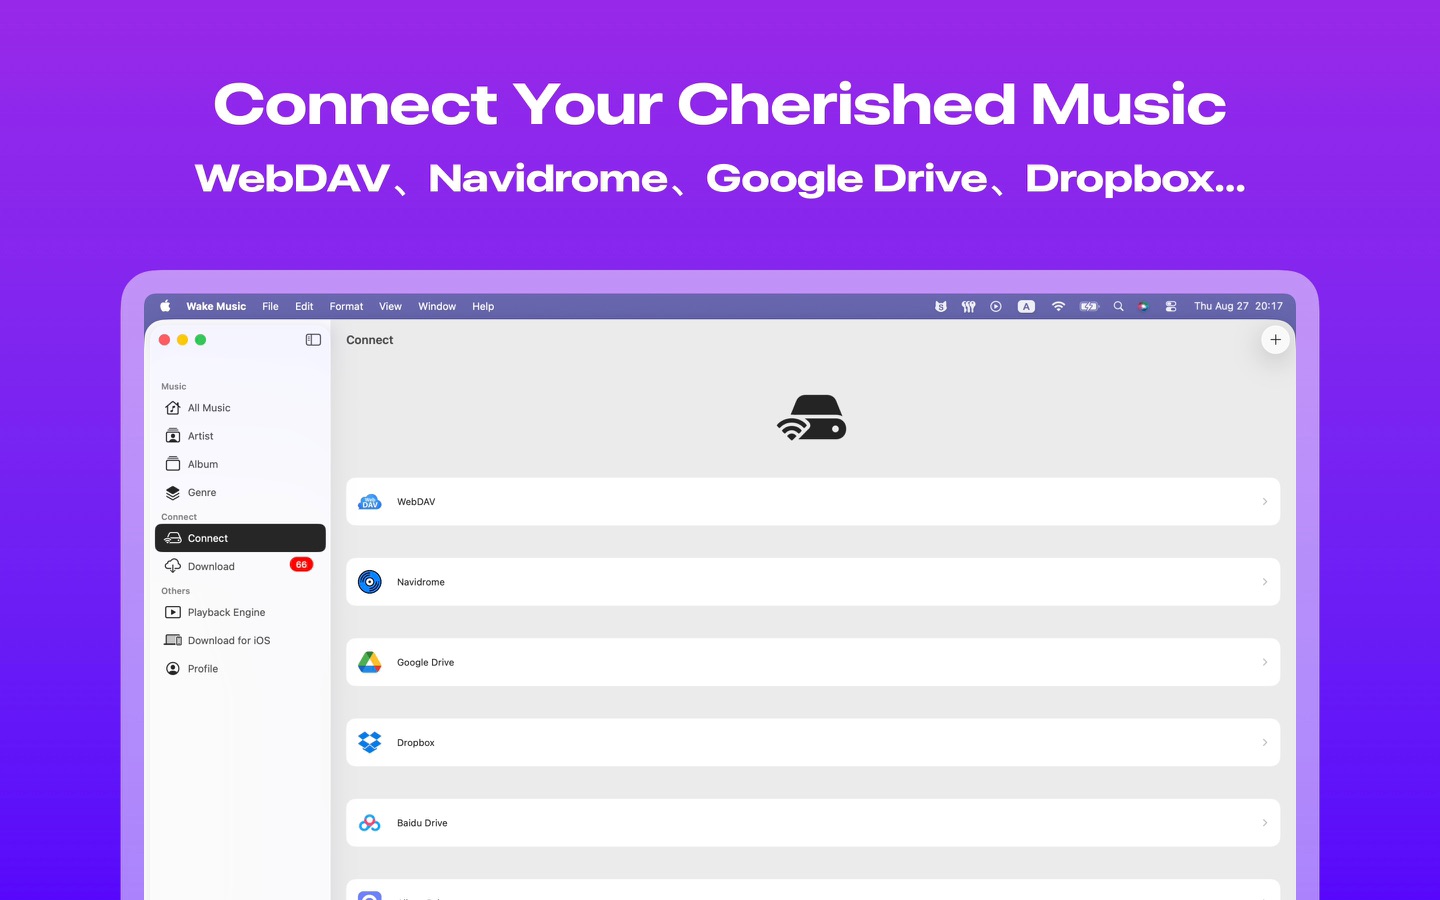Click the Wi-Fi icon in menu bar

pyautogui.click(x=1058, y=306)
